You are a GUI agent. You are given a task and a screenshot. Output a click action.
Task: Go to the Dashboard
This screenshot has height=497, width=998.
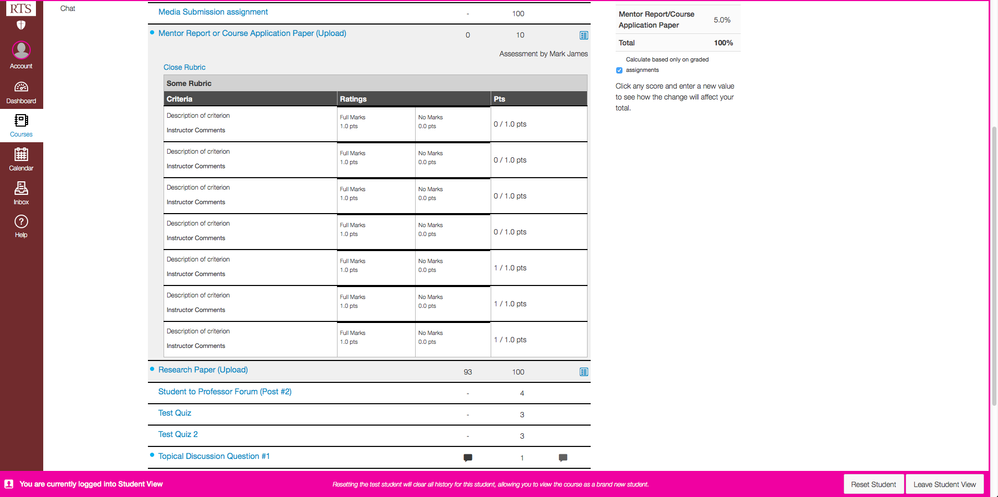click(x=21, y=91)
